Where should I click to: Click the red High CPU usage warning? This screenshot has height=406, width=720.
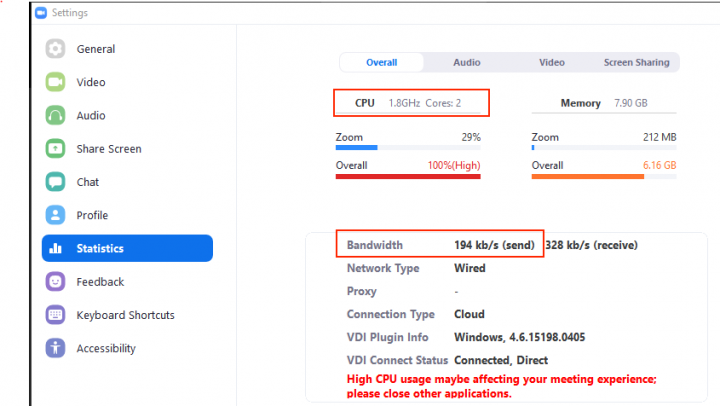click(501, 386)
